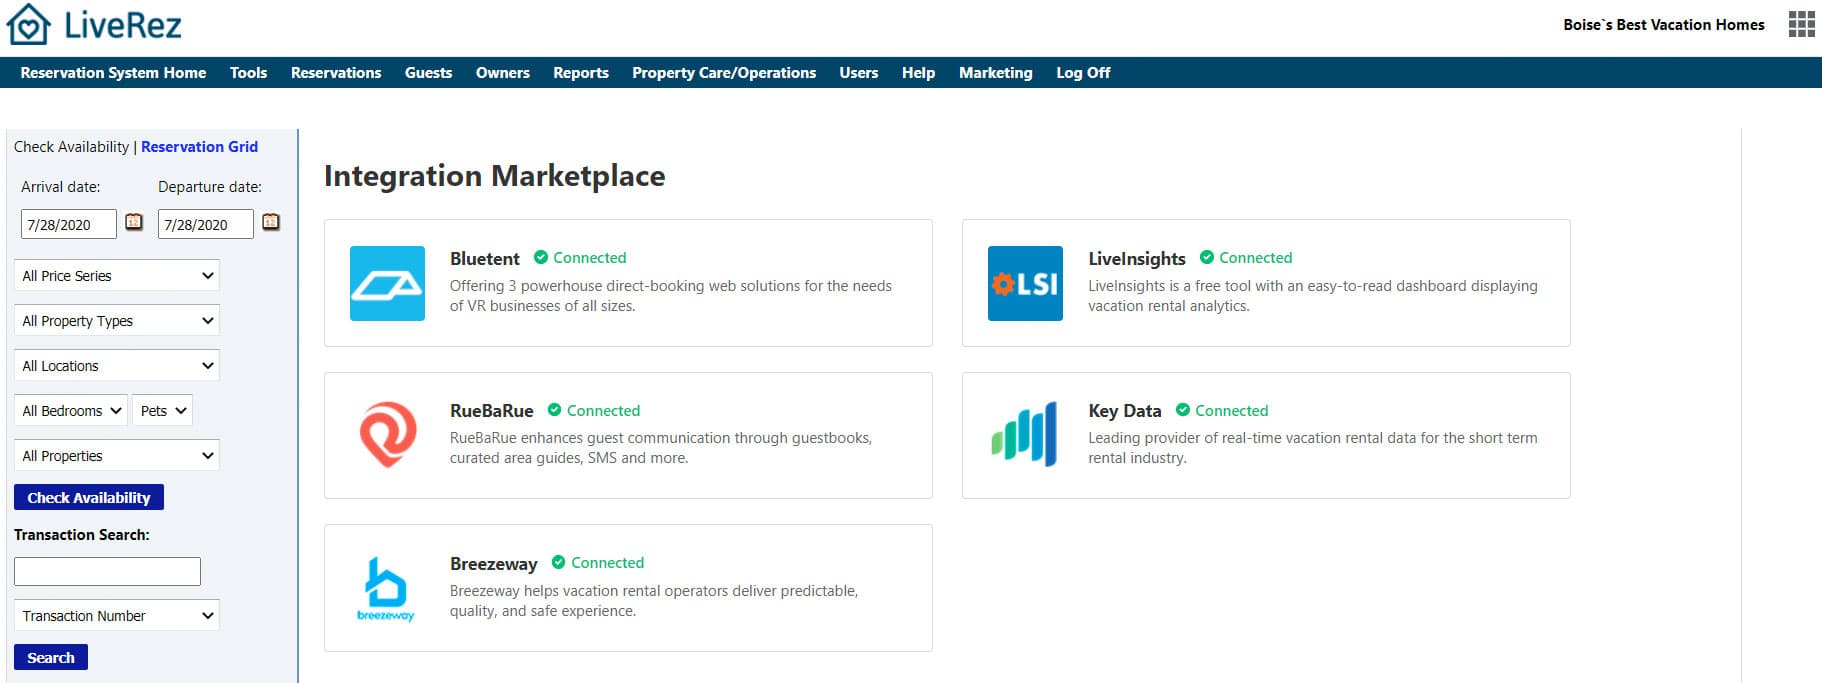1822x683 pixels.
Task: Expand the Pets dropdown
Action: (162, 411)
